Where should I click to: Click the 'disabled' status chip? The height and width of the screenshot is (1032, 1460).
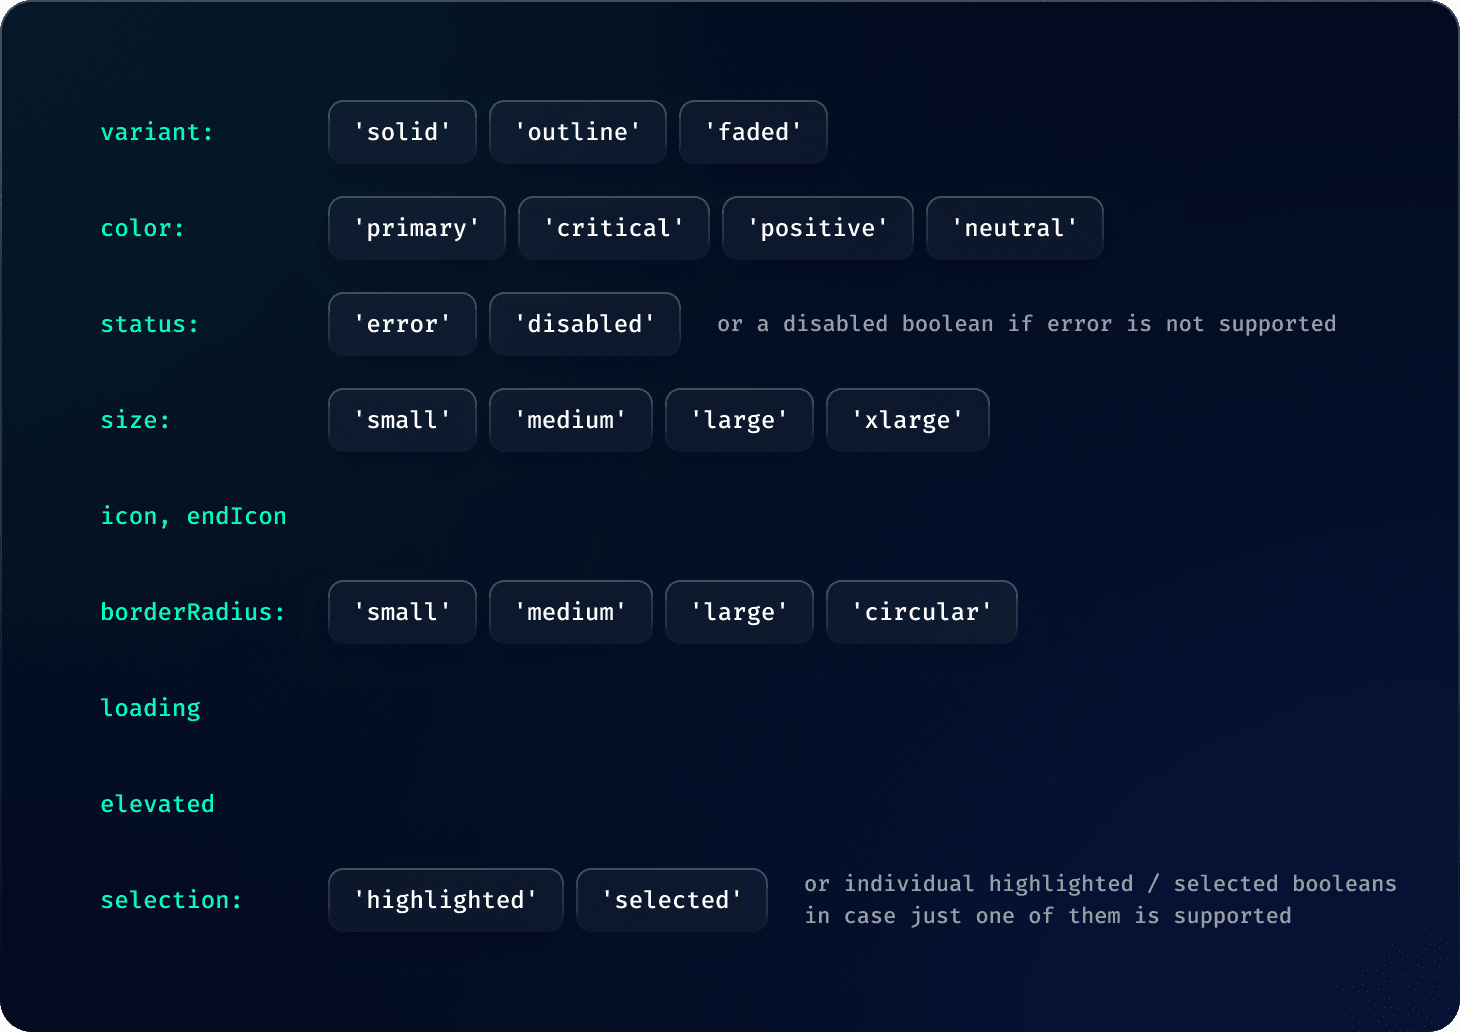(x=584, y=324)
